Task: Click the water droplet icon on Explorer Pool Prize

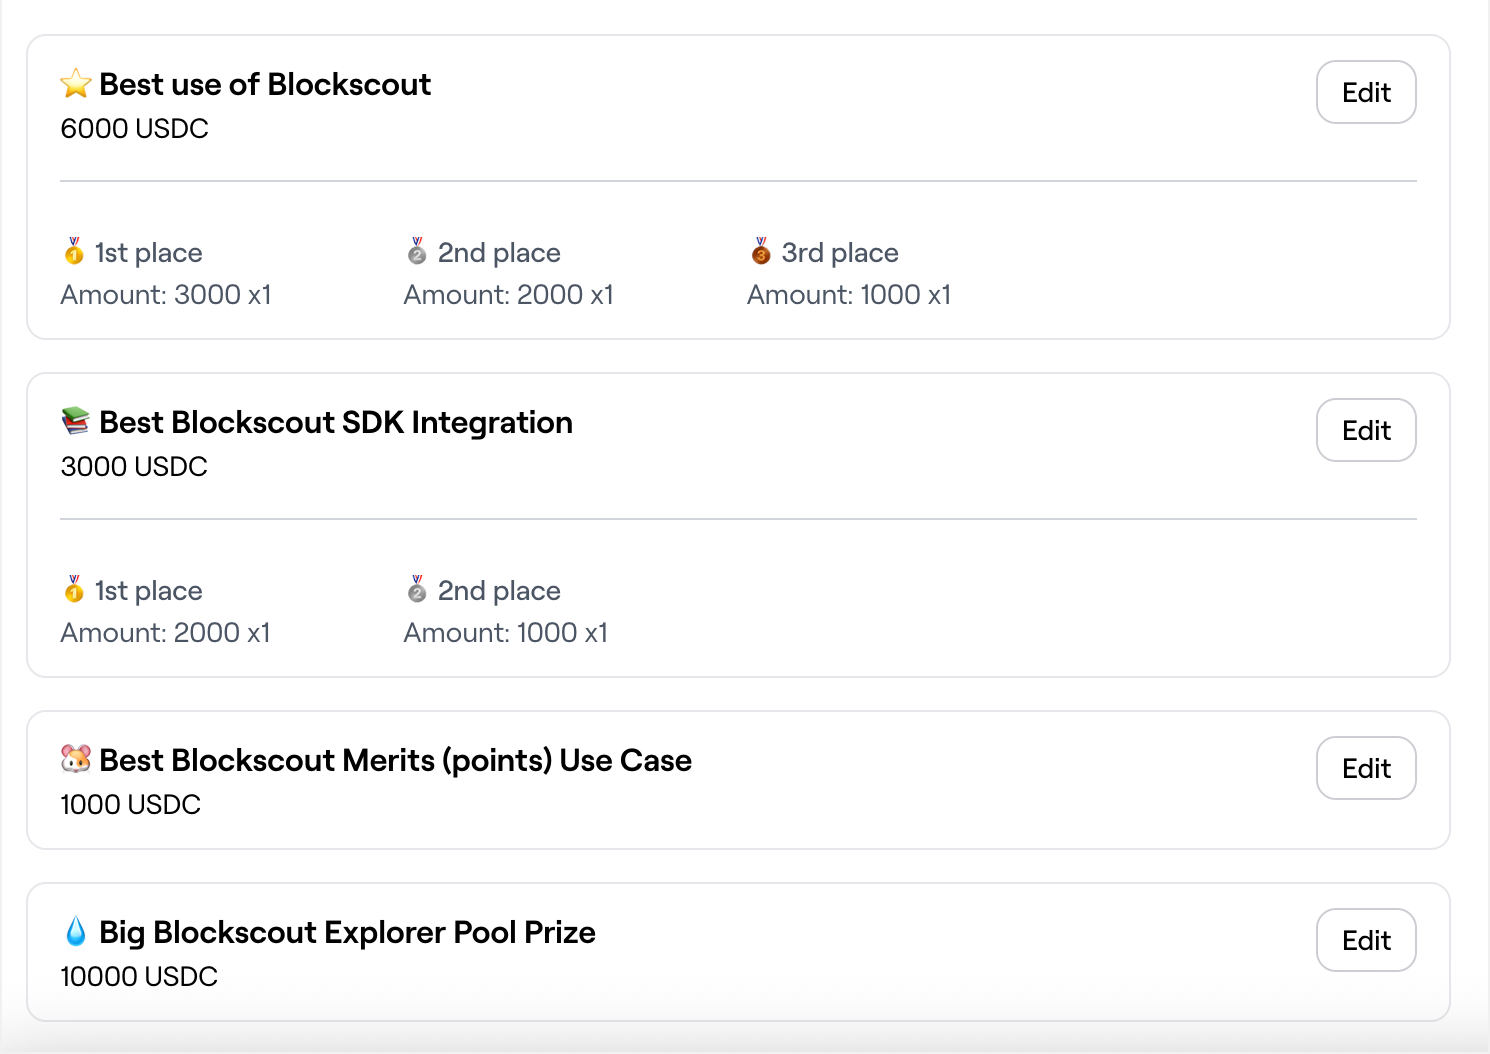Action: tap(76, 932)
